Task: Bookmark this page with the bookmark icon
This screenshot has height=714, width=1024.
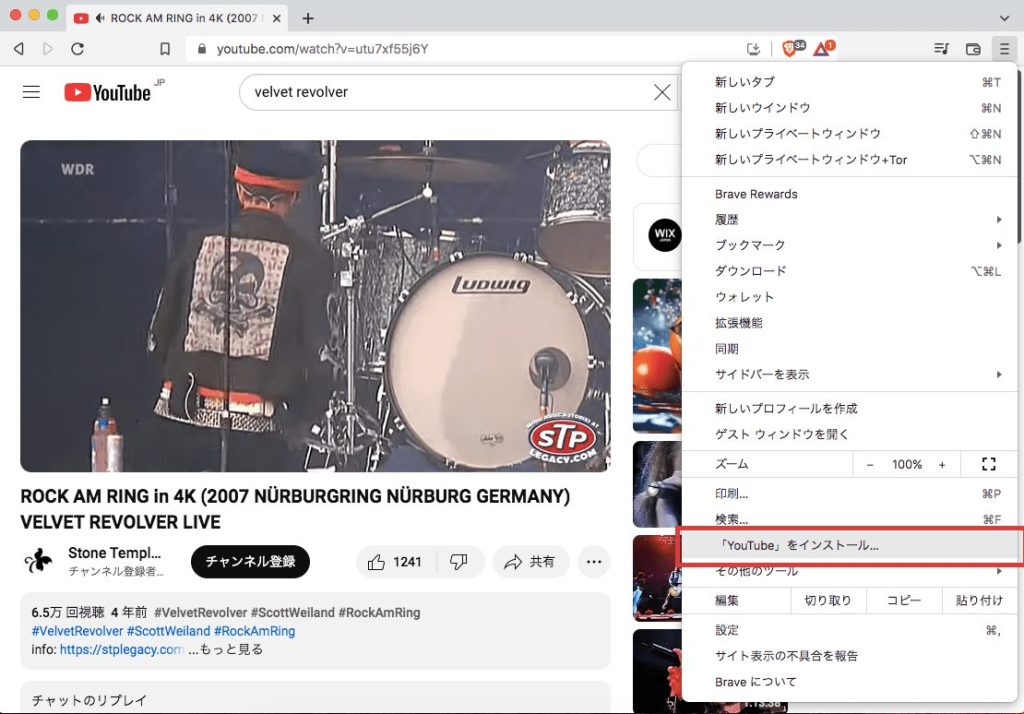Action: pos(165,49)
